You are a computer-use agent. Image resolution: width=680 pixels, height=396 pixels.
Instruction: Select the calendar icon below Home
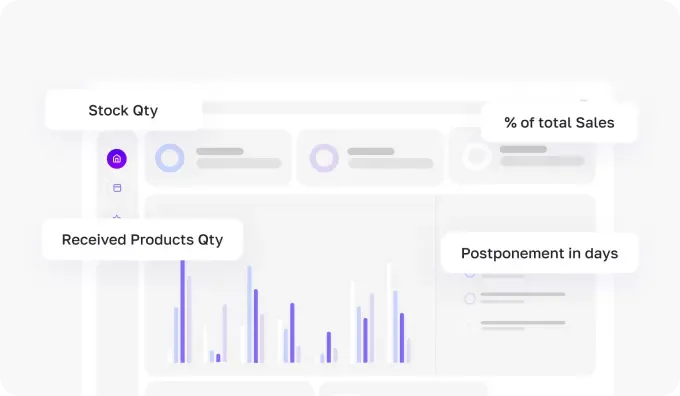[117, 188]
